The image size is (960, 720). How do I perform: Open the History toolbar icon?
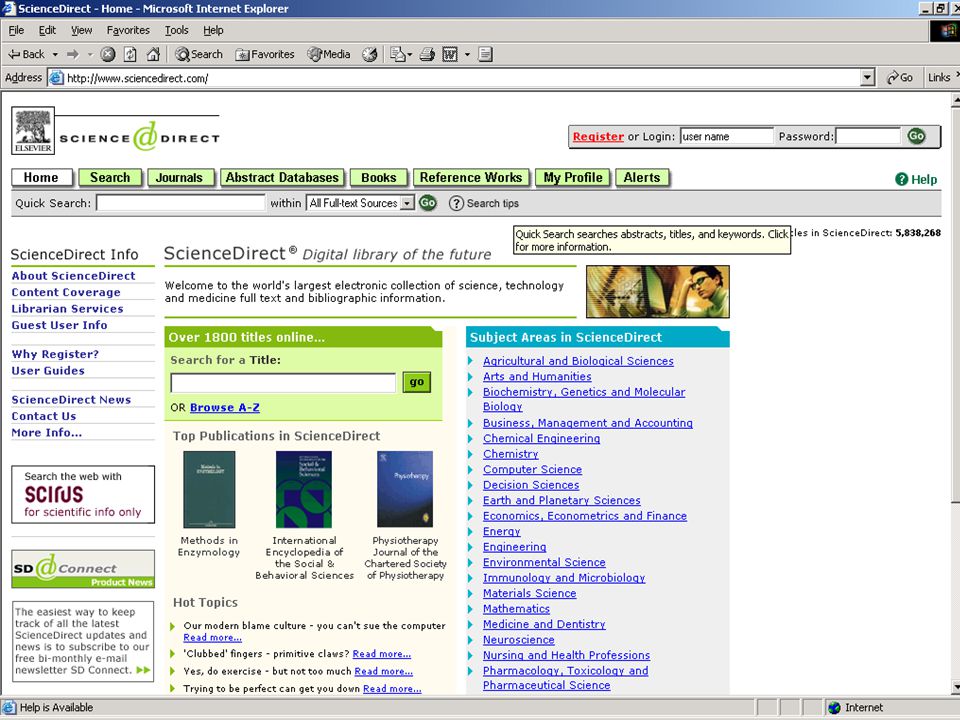pyautogui.click(x=370, y=54)
